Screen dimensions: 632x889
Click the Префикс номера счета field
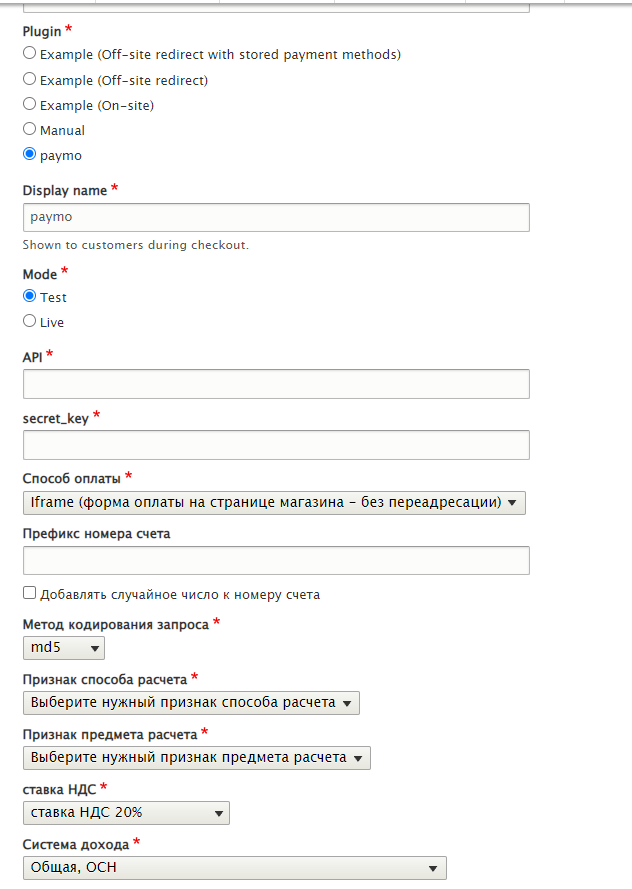point(275,560)
